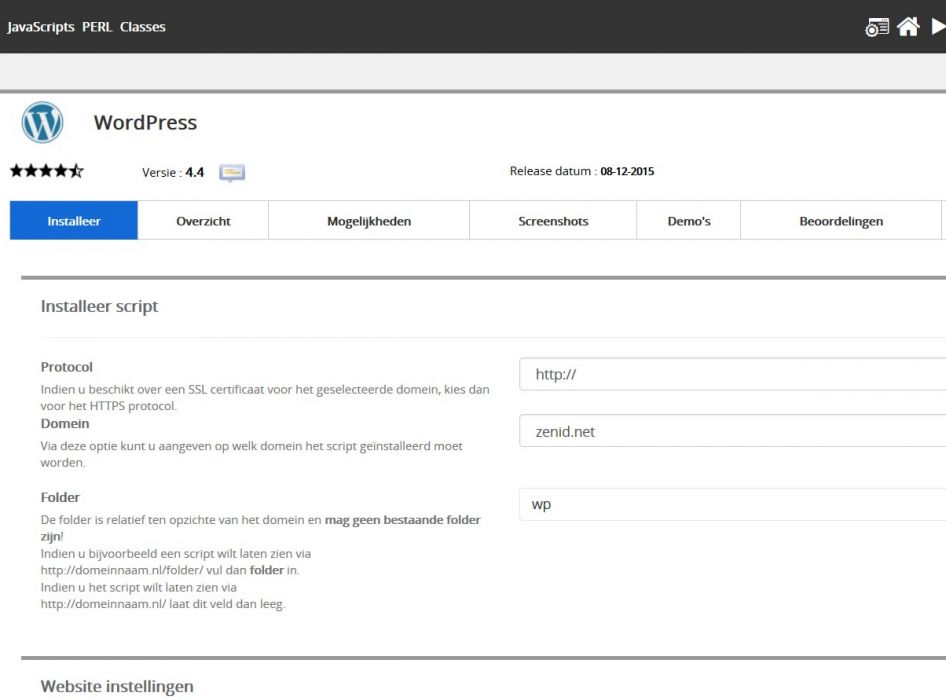Image resolution: width=946 pixels, height=700 pixels.
Task: Open the Classes category
Action: tap(142, 27)
